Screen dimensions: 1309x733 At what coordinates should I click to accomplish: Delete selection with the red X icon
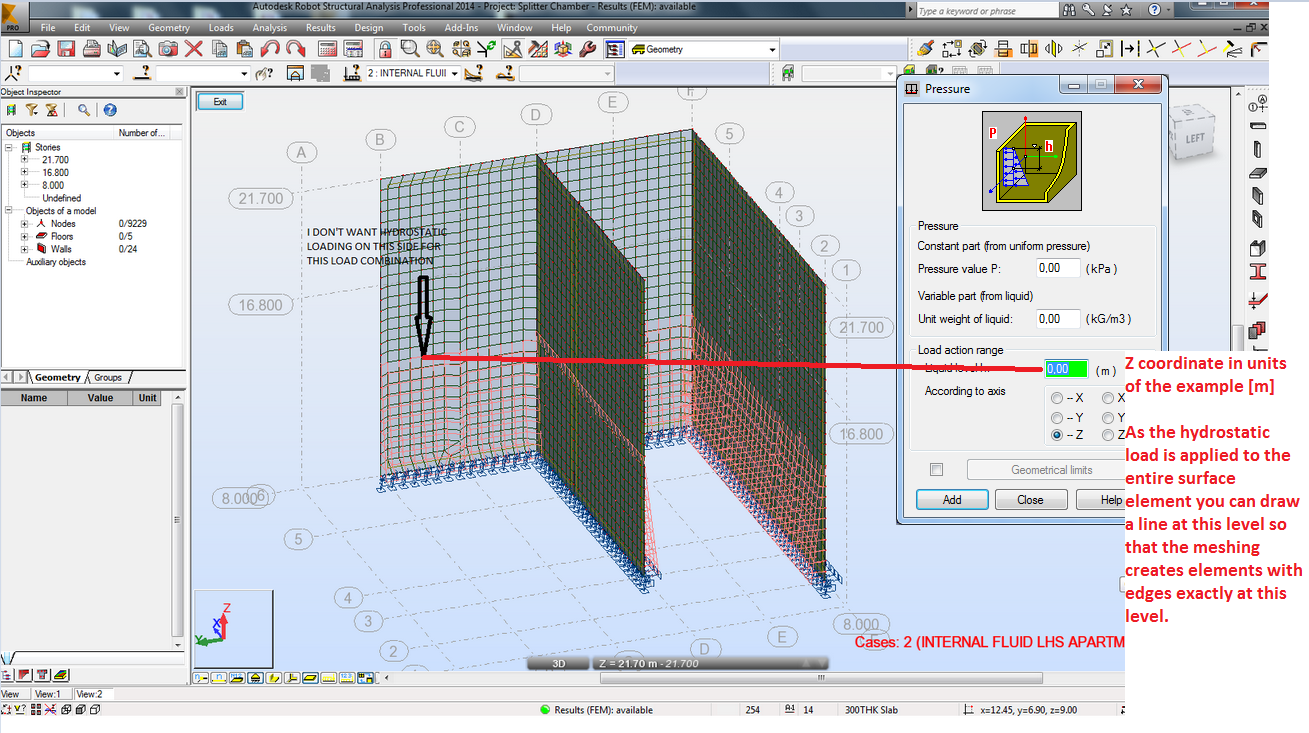193,49
